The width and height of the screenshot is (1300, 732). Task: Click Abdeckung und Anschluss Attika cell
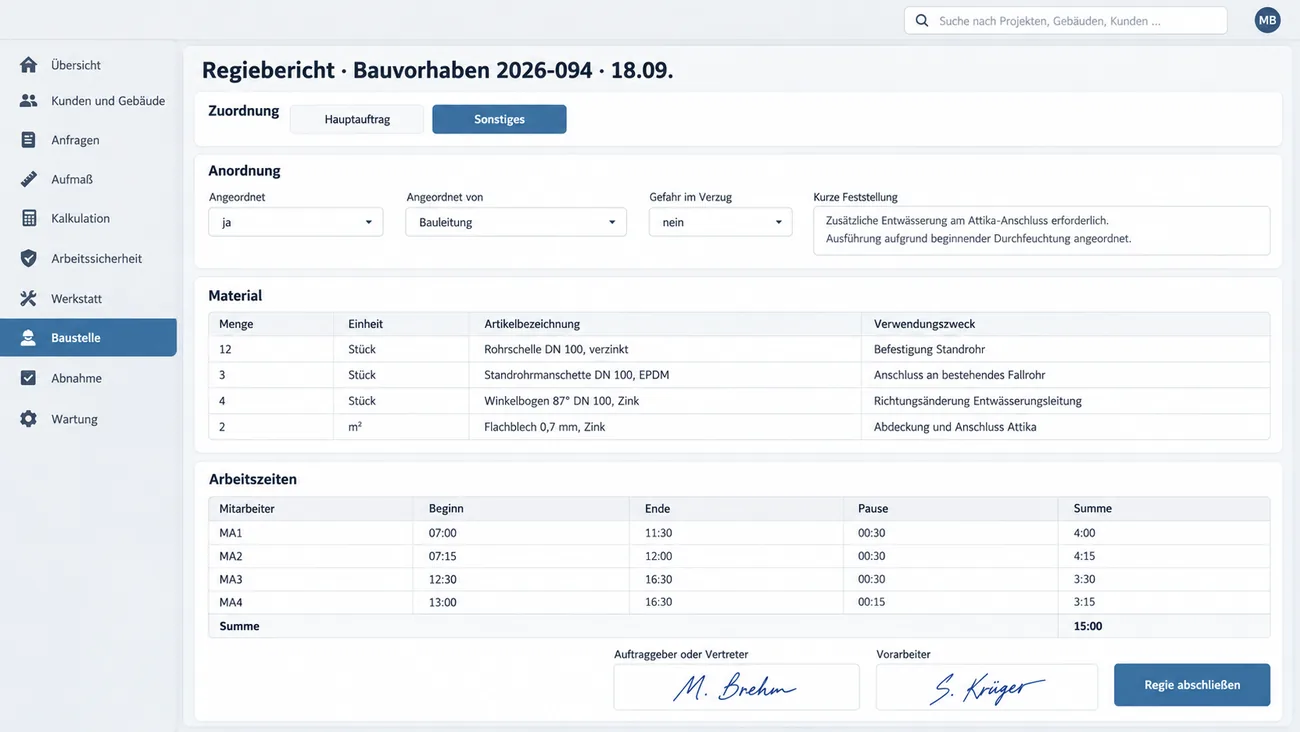tap(1066, 427)
